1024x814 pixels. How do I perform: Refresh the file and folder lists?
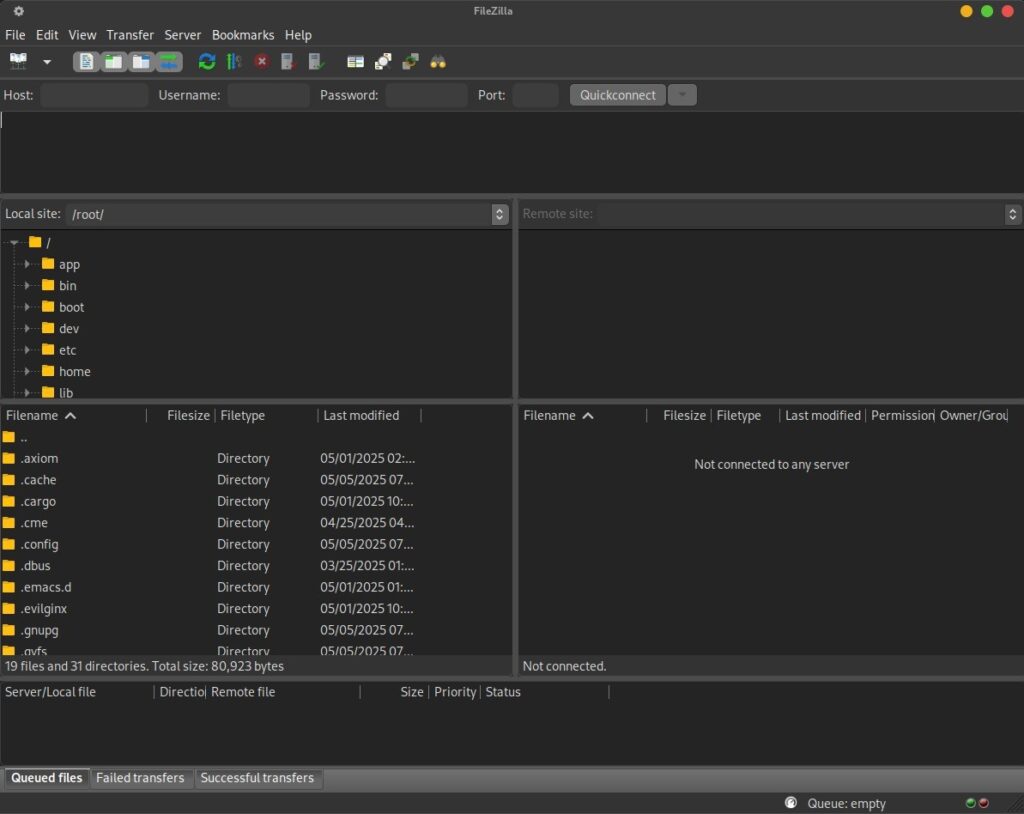tap(207, 62)
